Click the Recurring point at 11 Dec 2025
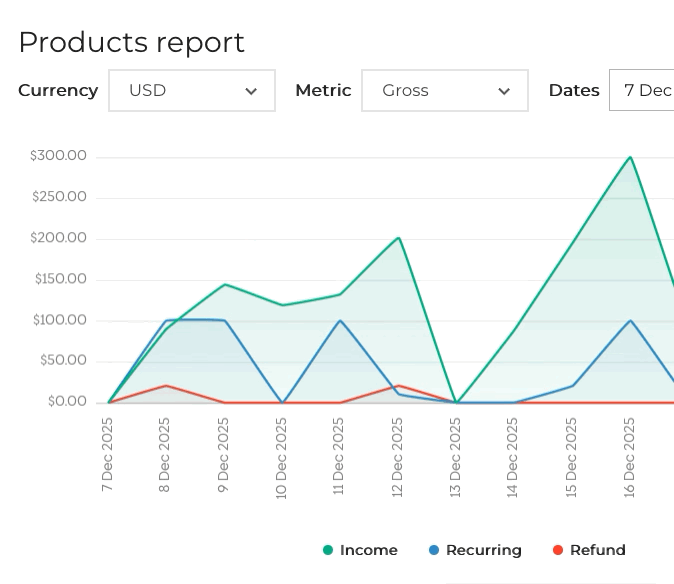 click(340, 321)
